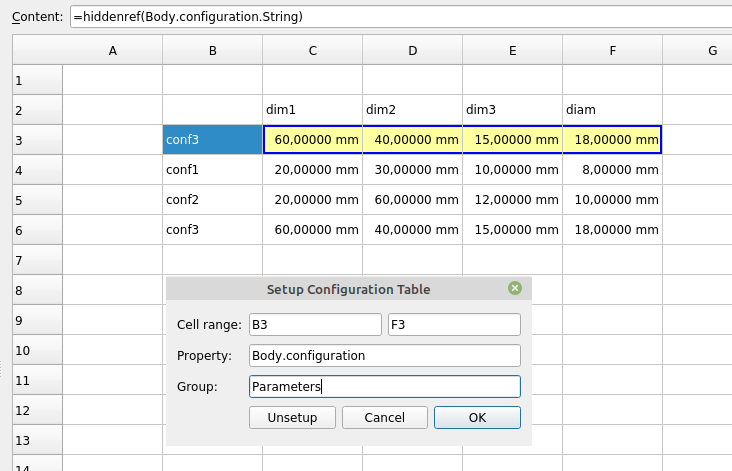The height and width of the screenshot is (471, 732).
Task: Select column A header
Action: (x=112, y=50)
